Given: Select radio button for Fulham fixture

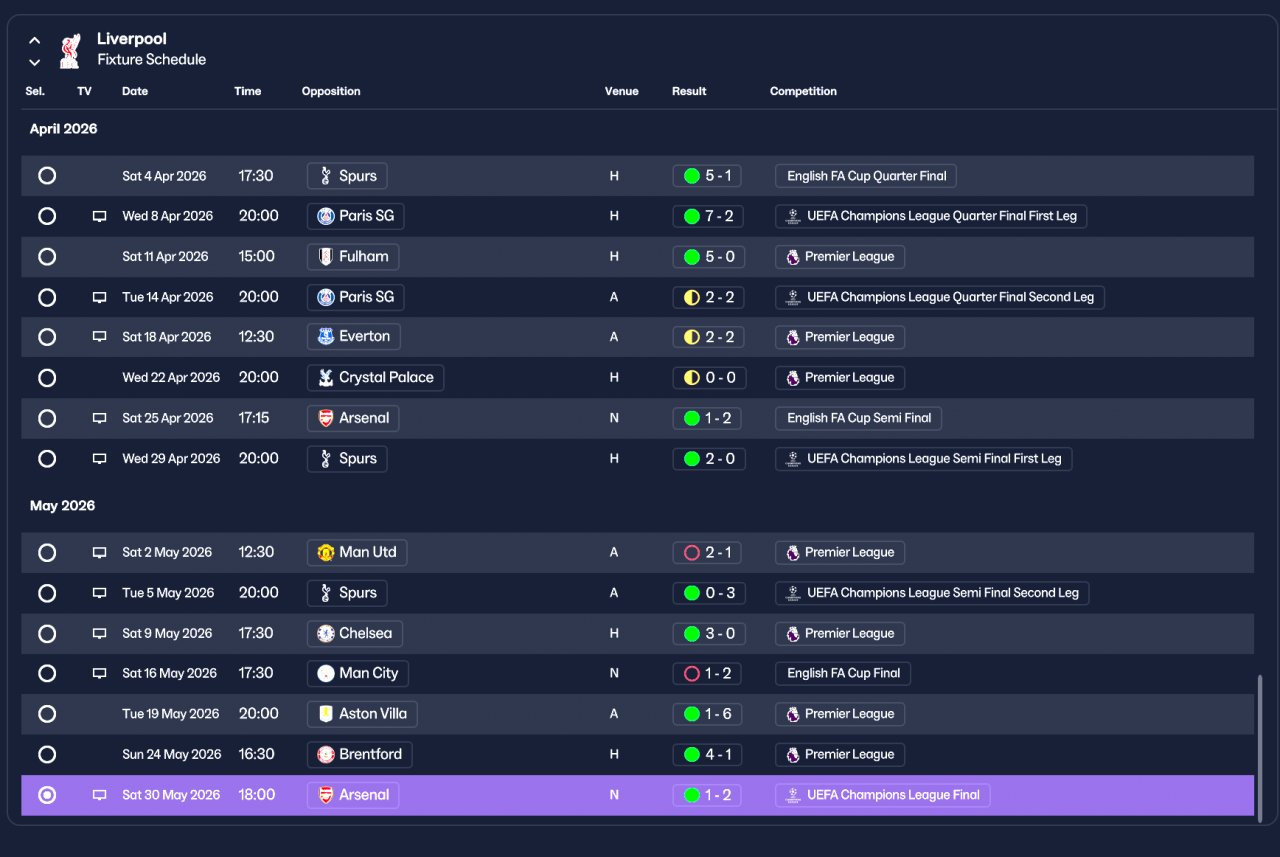Looking at the screenshot, I should (47, 257).
